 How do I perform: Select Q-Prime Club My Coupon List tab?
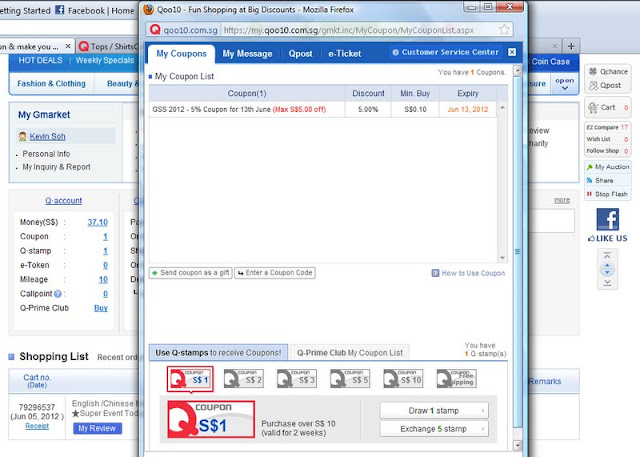350,353
